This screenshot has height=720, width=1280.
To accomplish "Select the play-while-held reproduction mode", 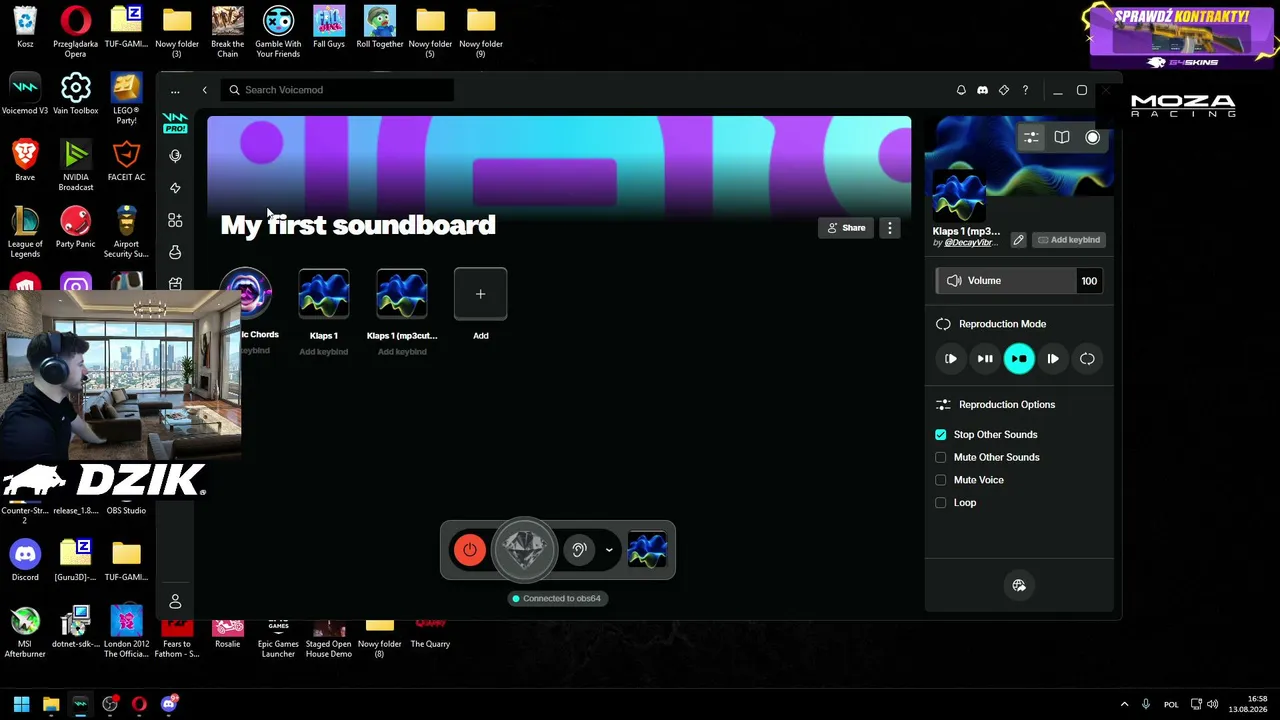I will coord(1053,359).
